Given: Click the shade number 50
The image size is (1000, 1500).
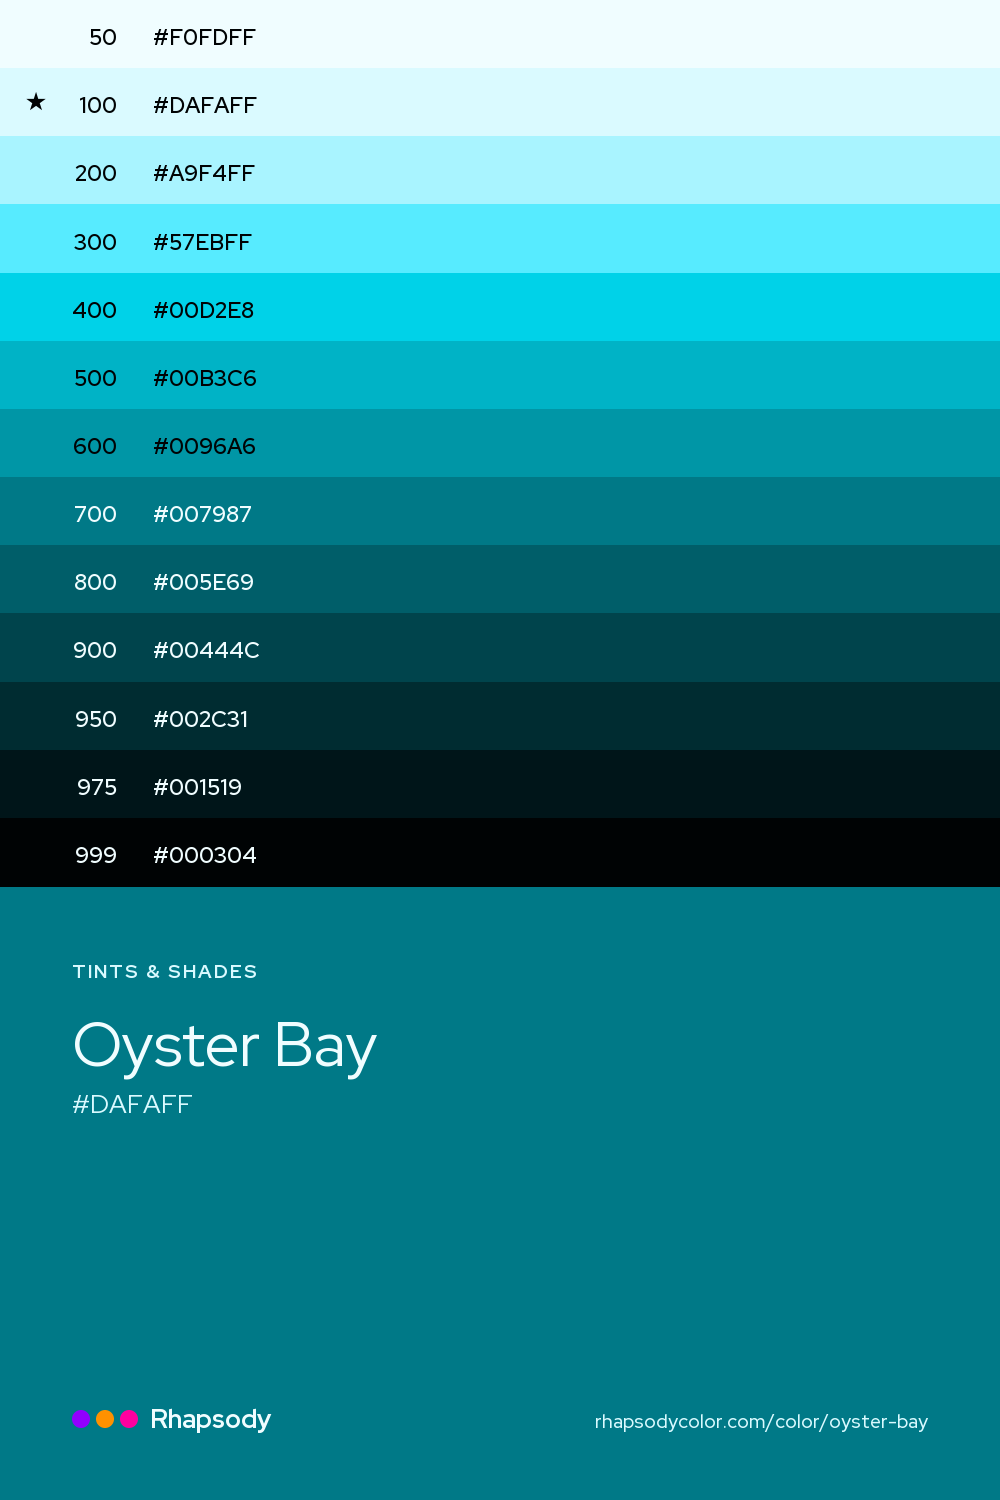Looking at the screenshot, I should (103, 37).
